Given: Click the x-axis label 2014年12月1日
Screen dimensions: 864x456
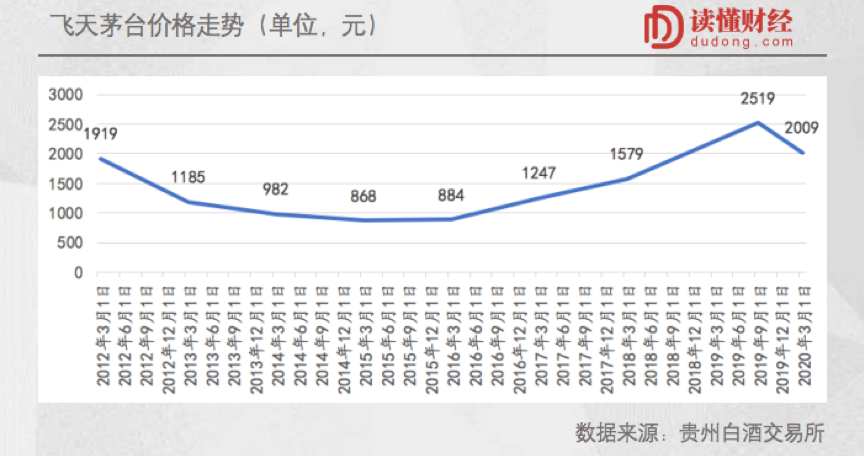Looking at the screenshot, I should pos(344,340).
